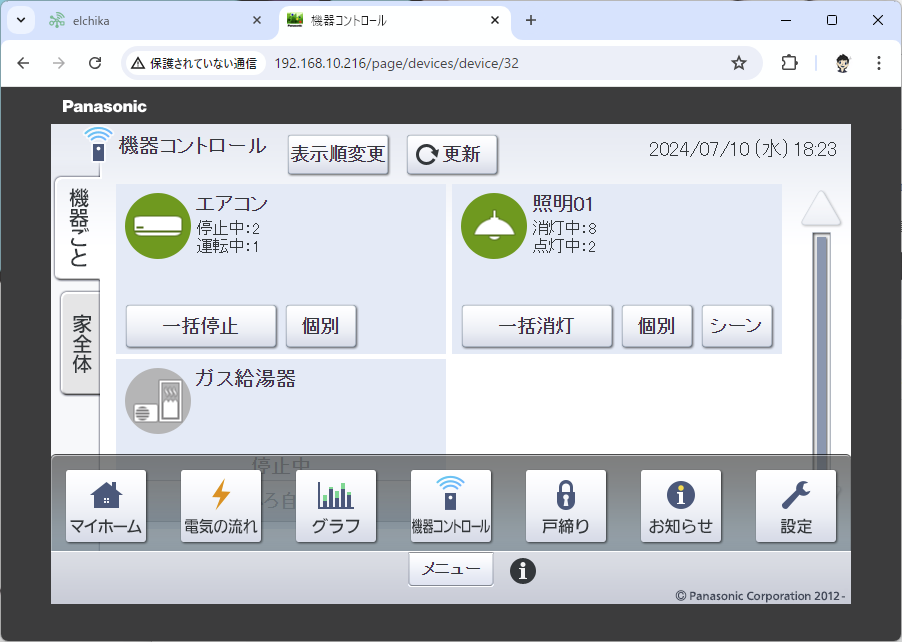
Task: Open the グラフ chart page
Action: [x=336, y=506]
